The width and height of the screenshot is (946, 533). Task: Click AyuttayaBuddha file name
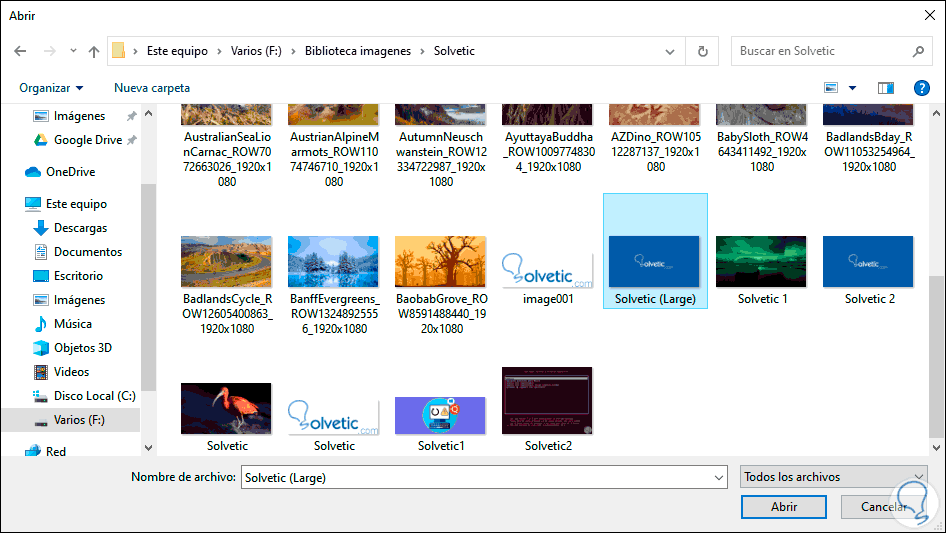coord(548,152)
